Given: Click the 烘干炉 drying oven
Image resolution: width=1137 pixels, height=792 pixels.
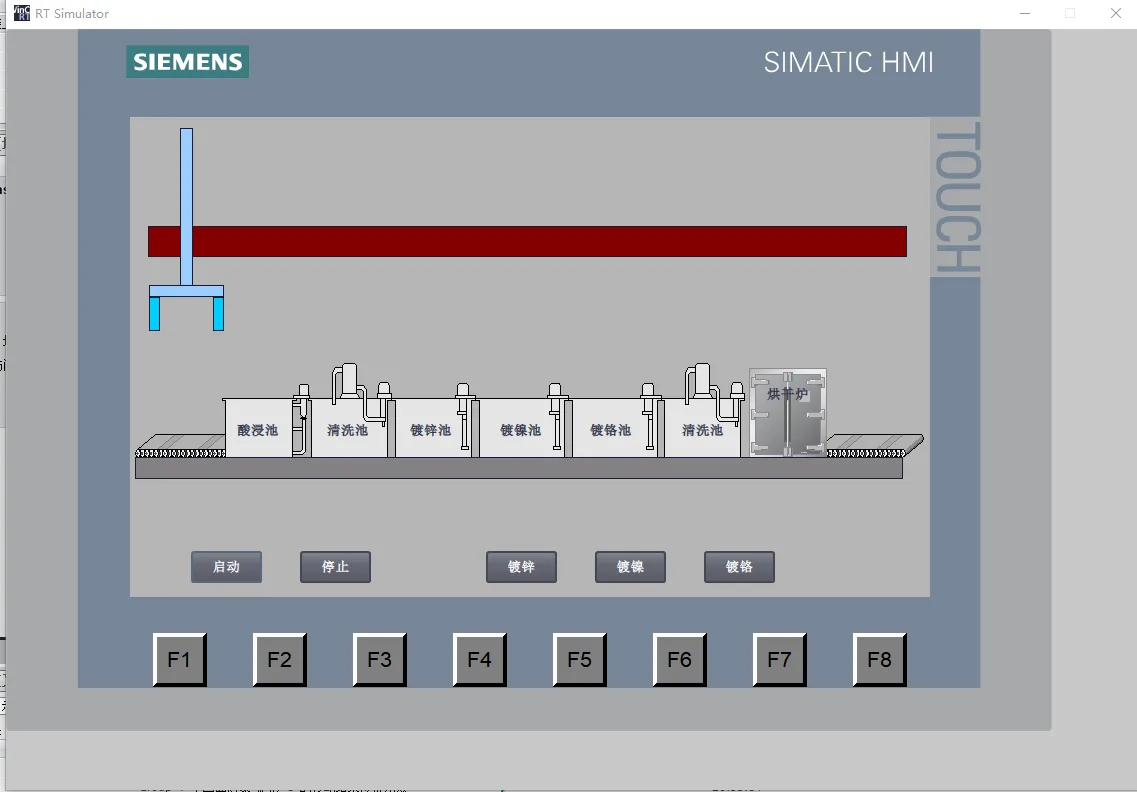Looking at the screenshot, I should 787,413.
